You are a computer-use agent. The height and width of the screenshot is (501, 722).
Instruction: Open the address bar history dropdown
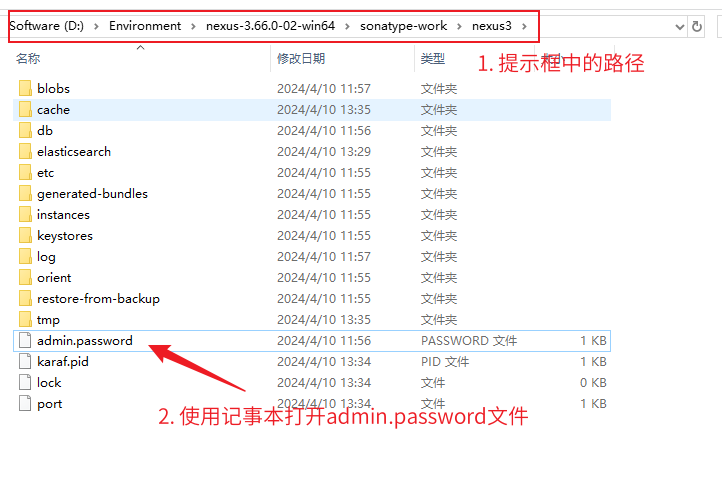679,26
